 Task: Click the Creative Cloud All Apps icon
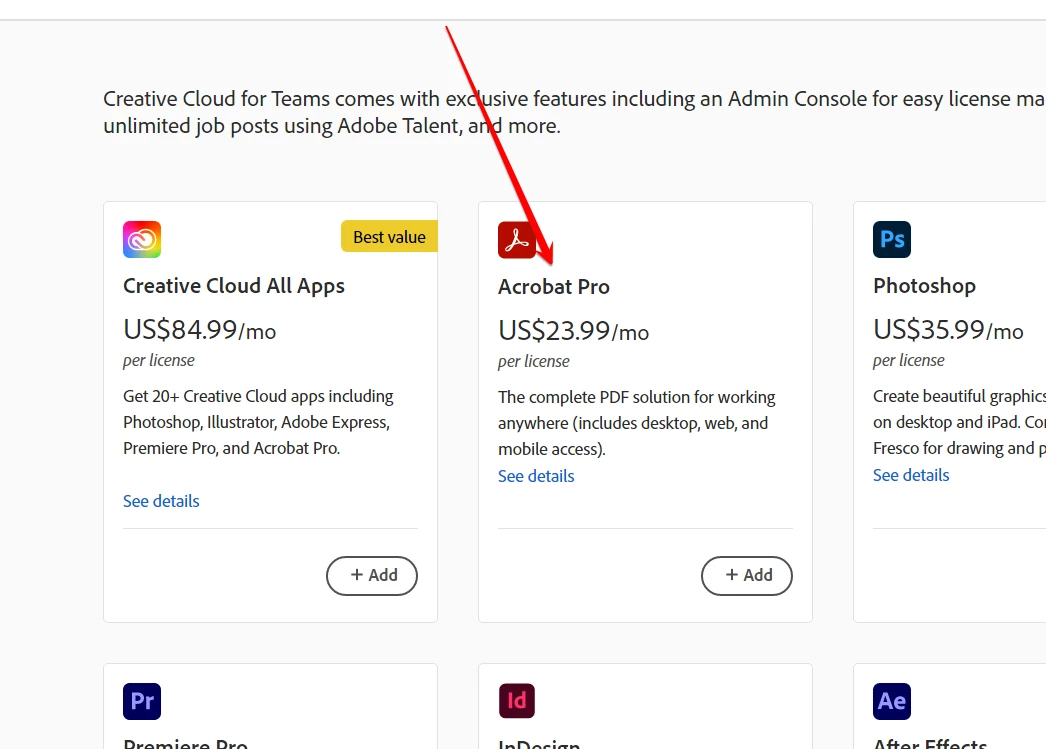[142, 239]
